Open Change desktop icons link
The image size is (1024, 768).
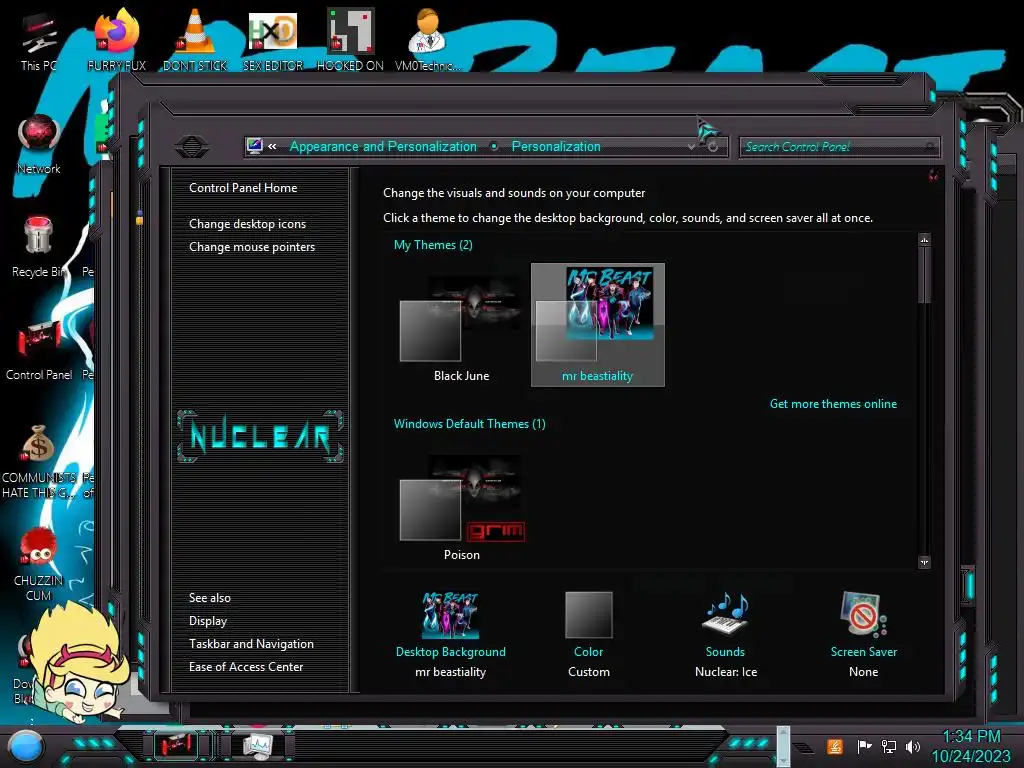248,223
